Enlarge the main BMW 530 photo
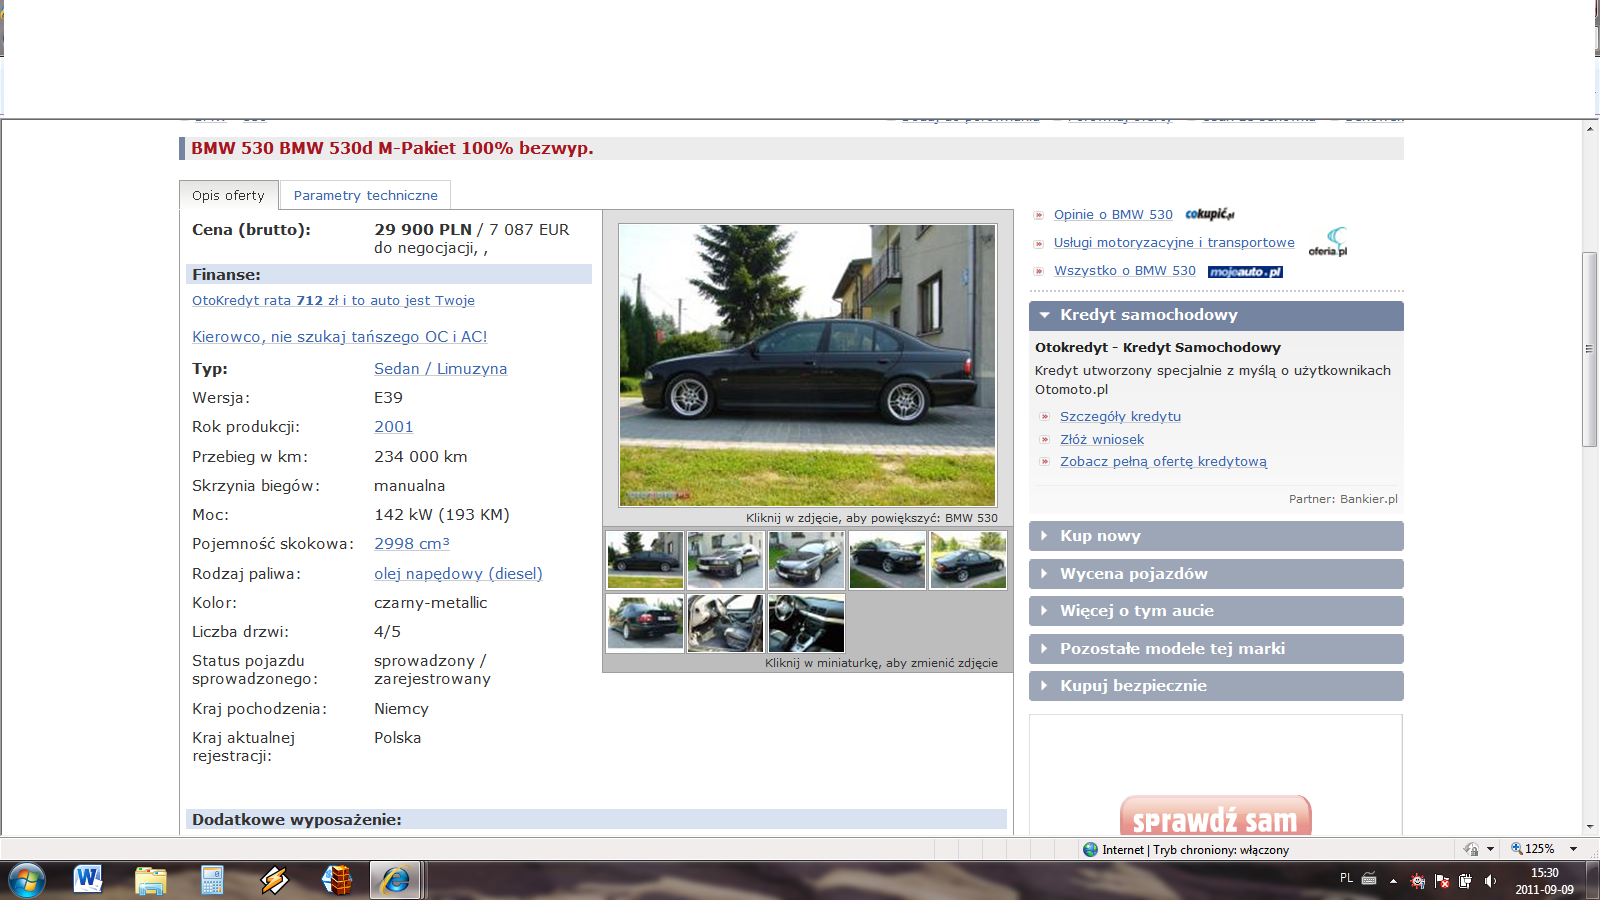Screen dimensions: 1600x900 coord(807,365)
